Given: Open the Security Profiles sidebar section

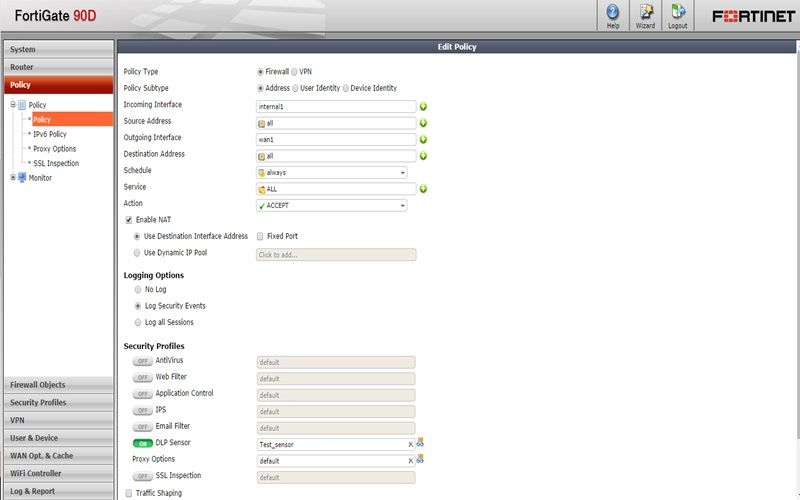Looking at the screenshot, I should 59,403.
